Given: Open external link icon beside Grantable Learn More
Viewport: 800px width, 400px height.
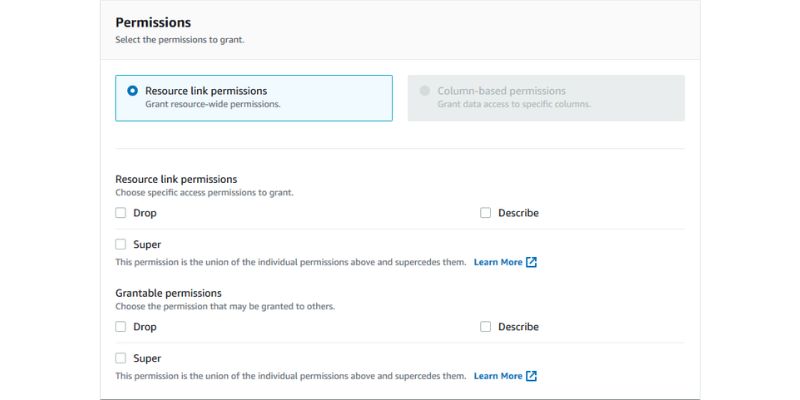Looking at the screenshot, I should [x=531, y=376].
